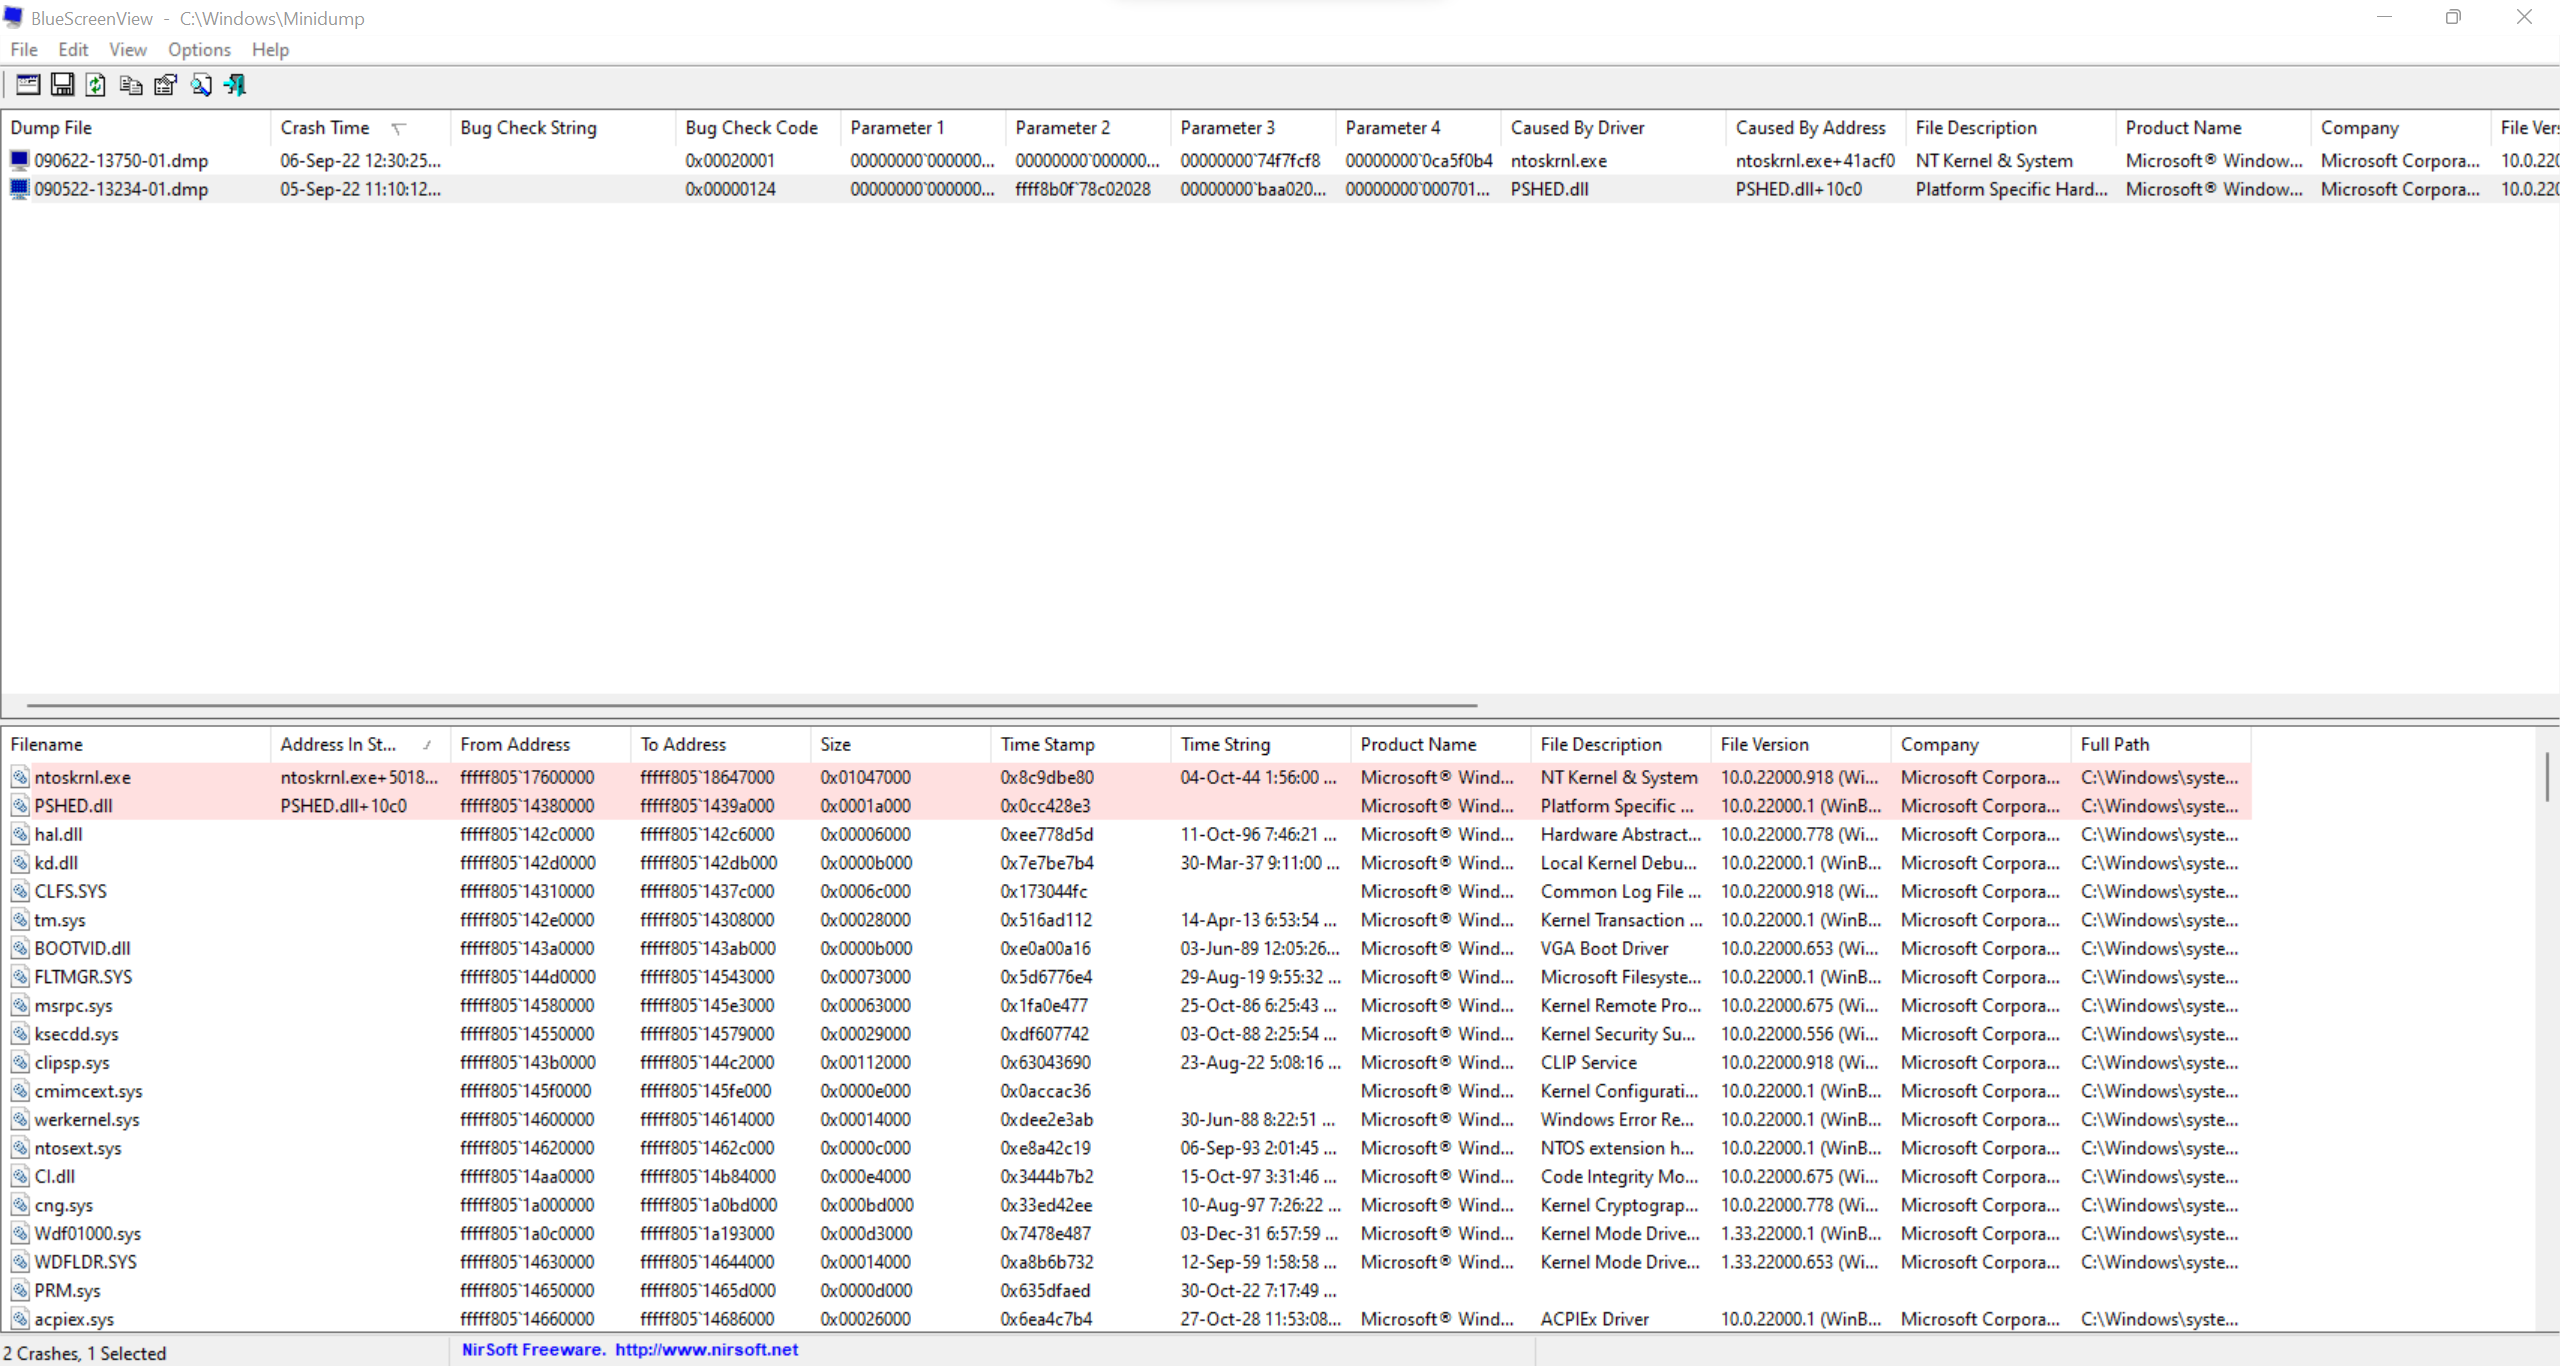2560x1366 pixels.
Task: Click the lower pane vertical scrollbar thumb
Action: 2546,776
